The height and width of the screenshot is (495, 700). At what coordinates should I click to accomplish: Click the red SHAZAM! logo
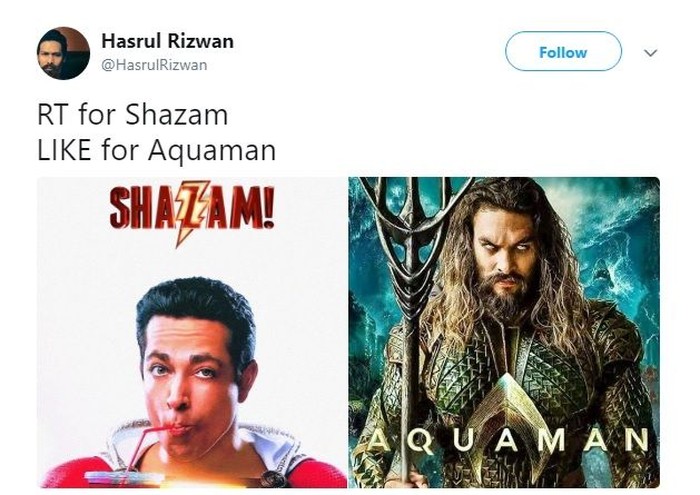192,210
